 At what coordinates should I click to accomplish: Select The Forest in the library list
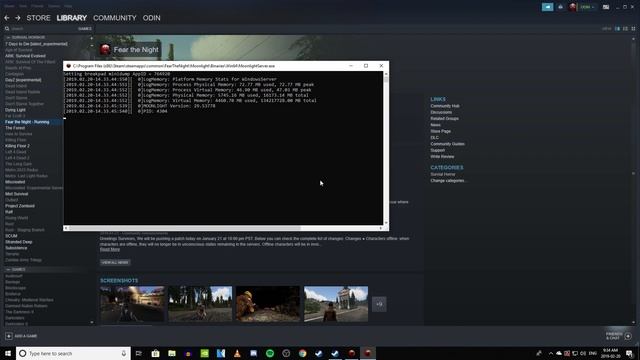[x=15, y=128]
